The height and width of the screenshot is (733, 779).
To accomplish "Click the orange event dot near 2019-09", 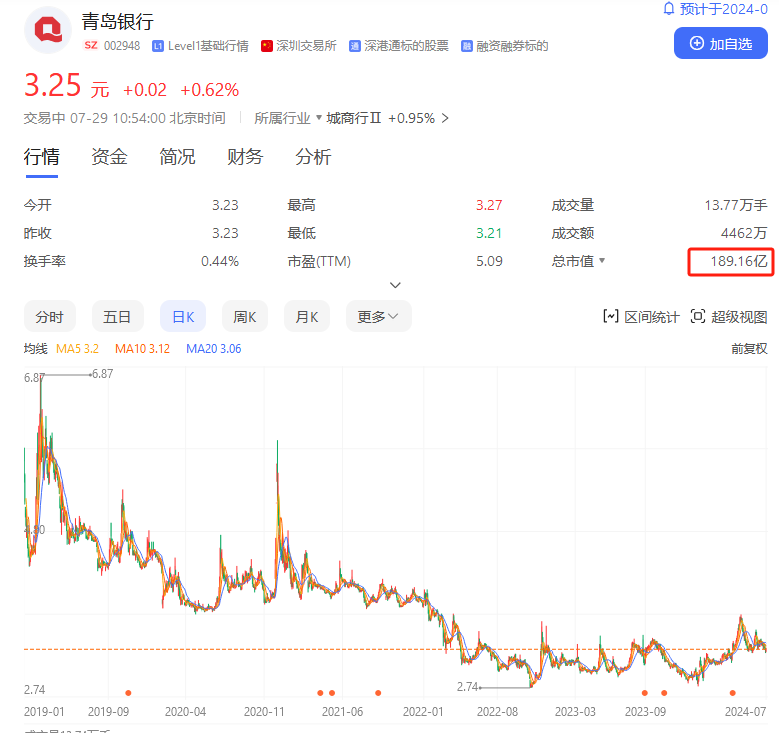I will click(x=128, y=693).
